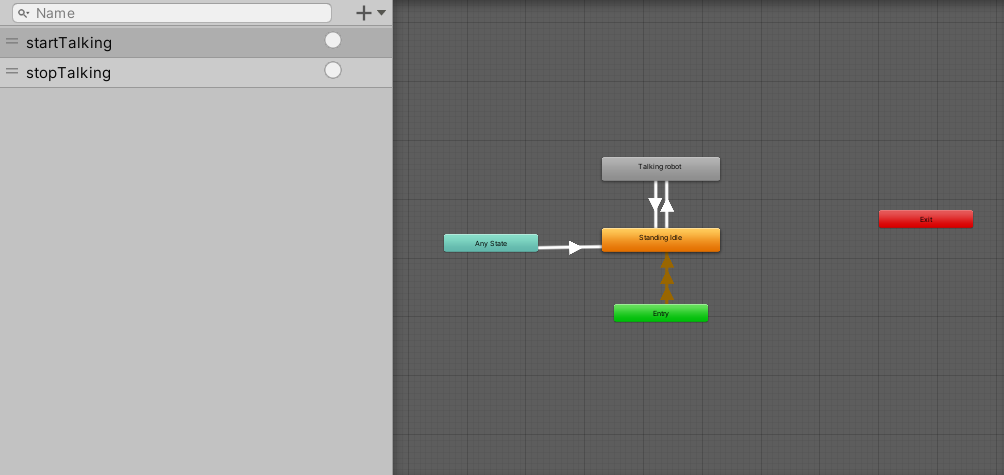Select the Talking robot state node
The image size is (1004, 475).
(x=660, y=168)
